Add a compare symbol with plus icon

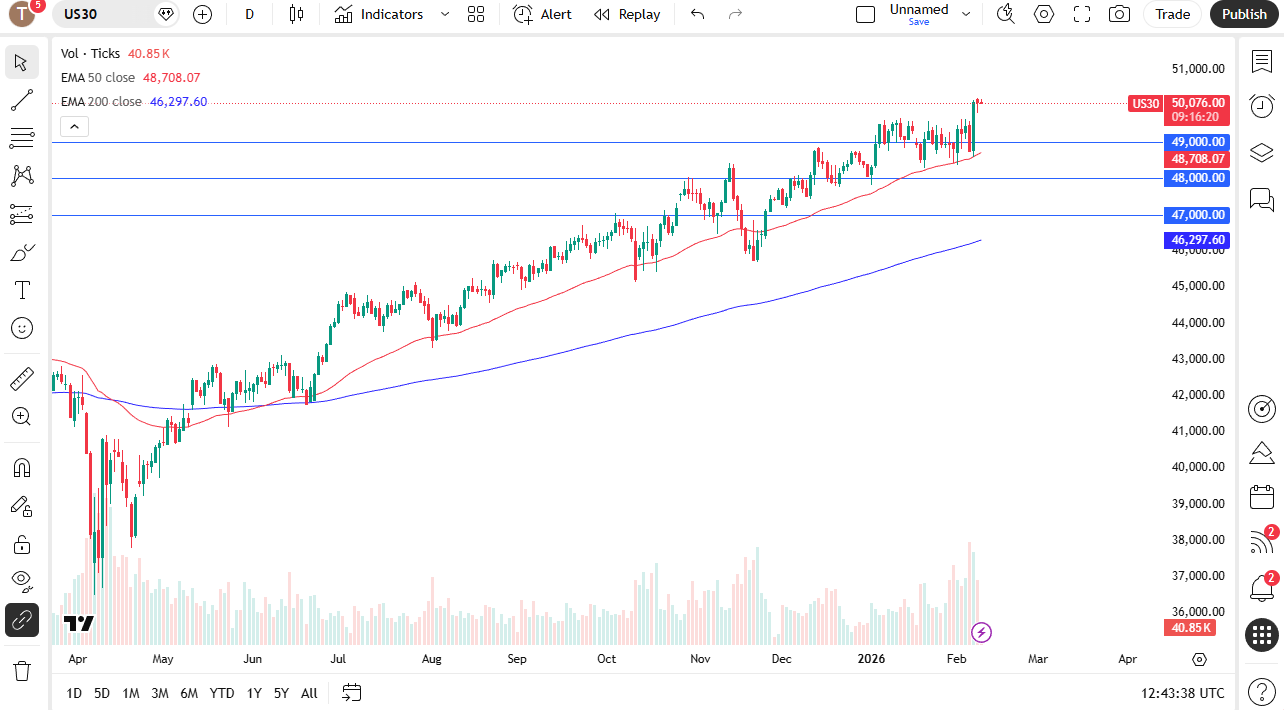tap(203, 14)
